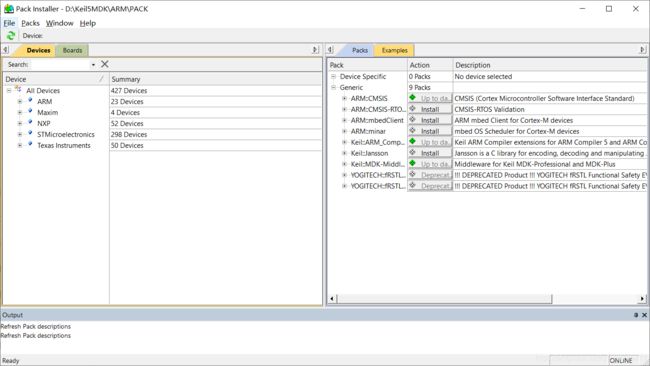Screen dimensions: 650x366
Task: Open the Packs menu
Action: click(x=30, y=23)
